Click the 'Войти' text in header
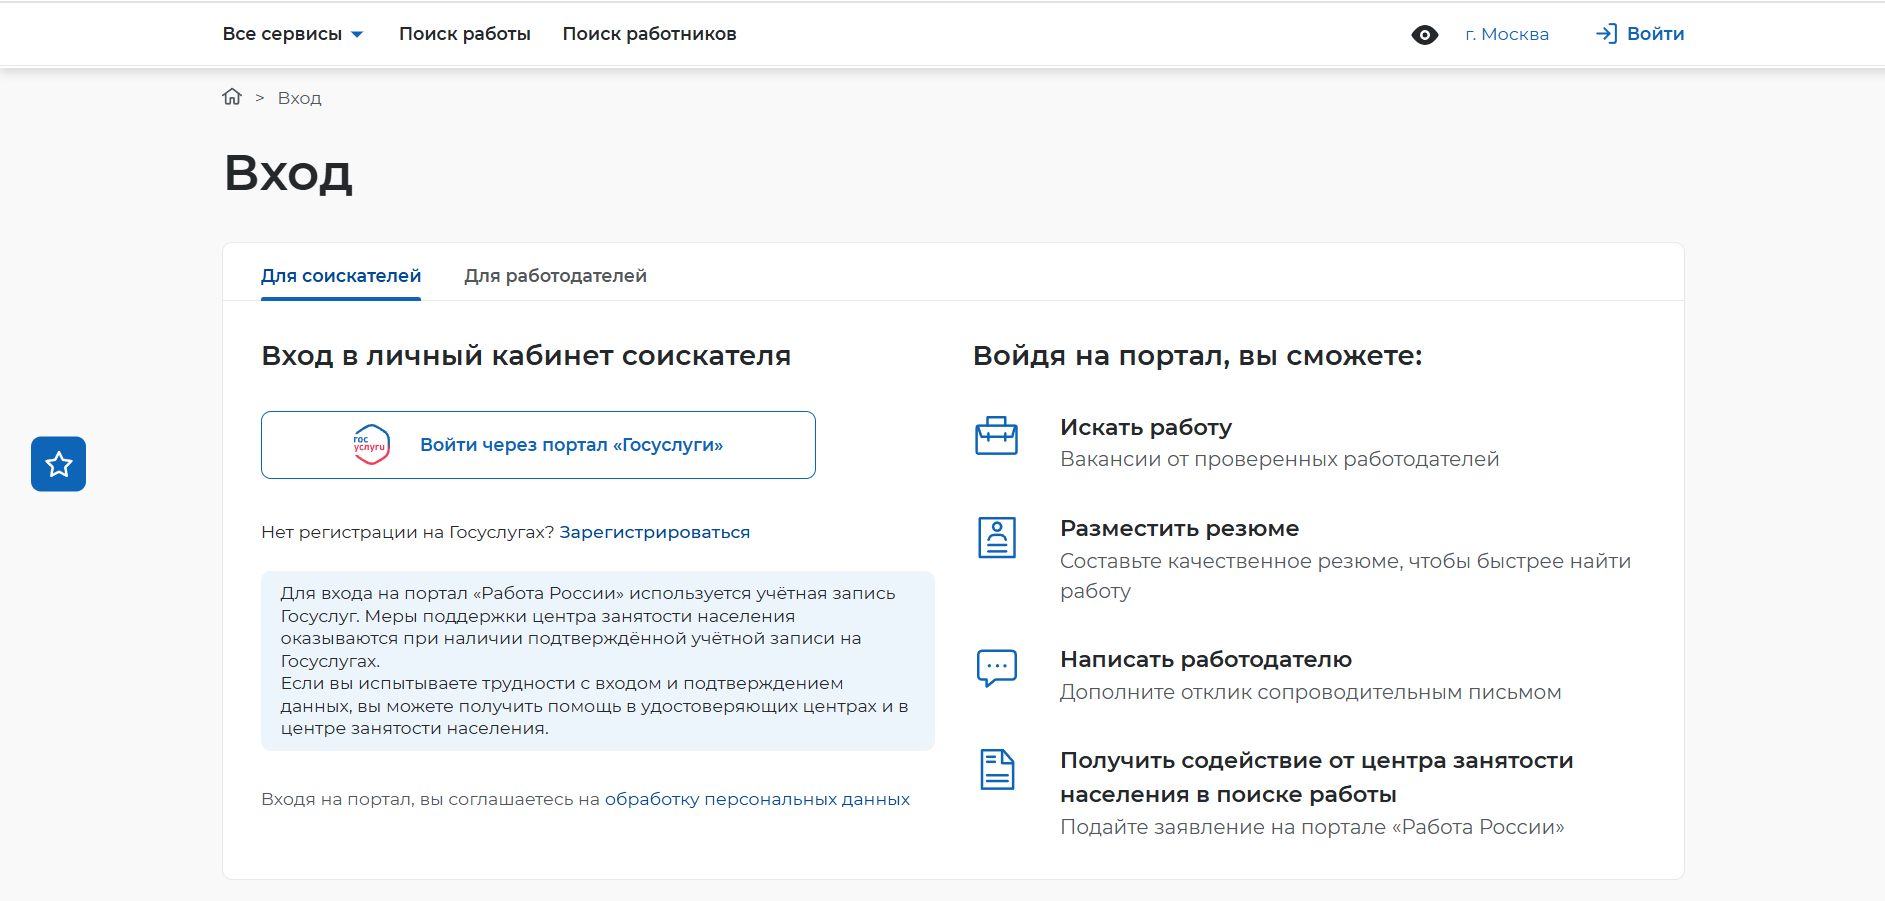 coord(1655,34)
